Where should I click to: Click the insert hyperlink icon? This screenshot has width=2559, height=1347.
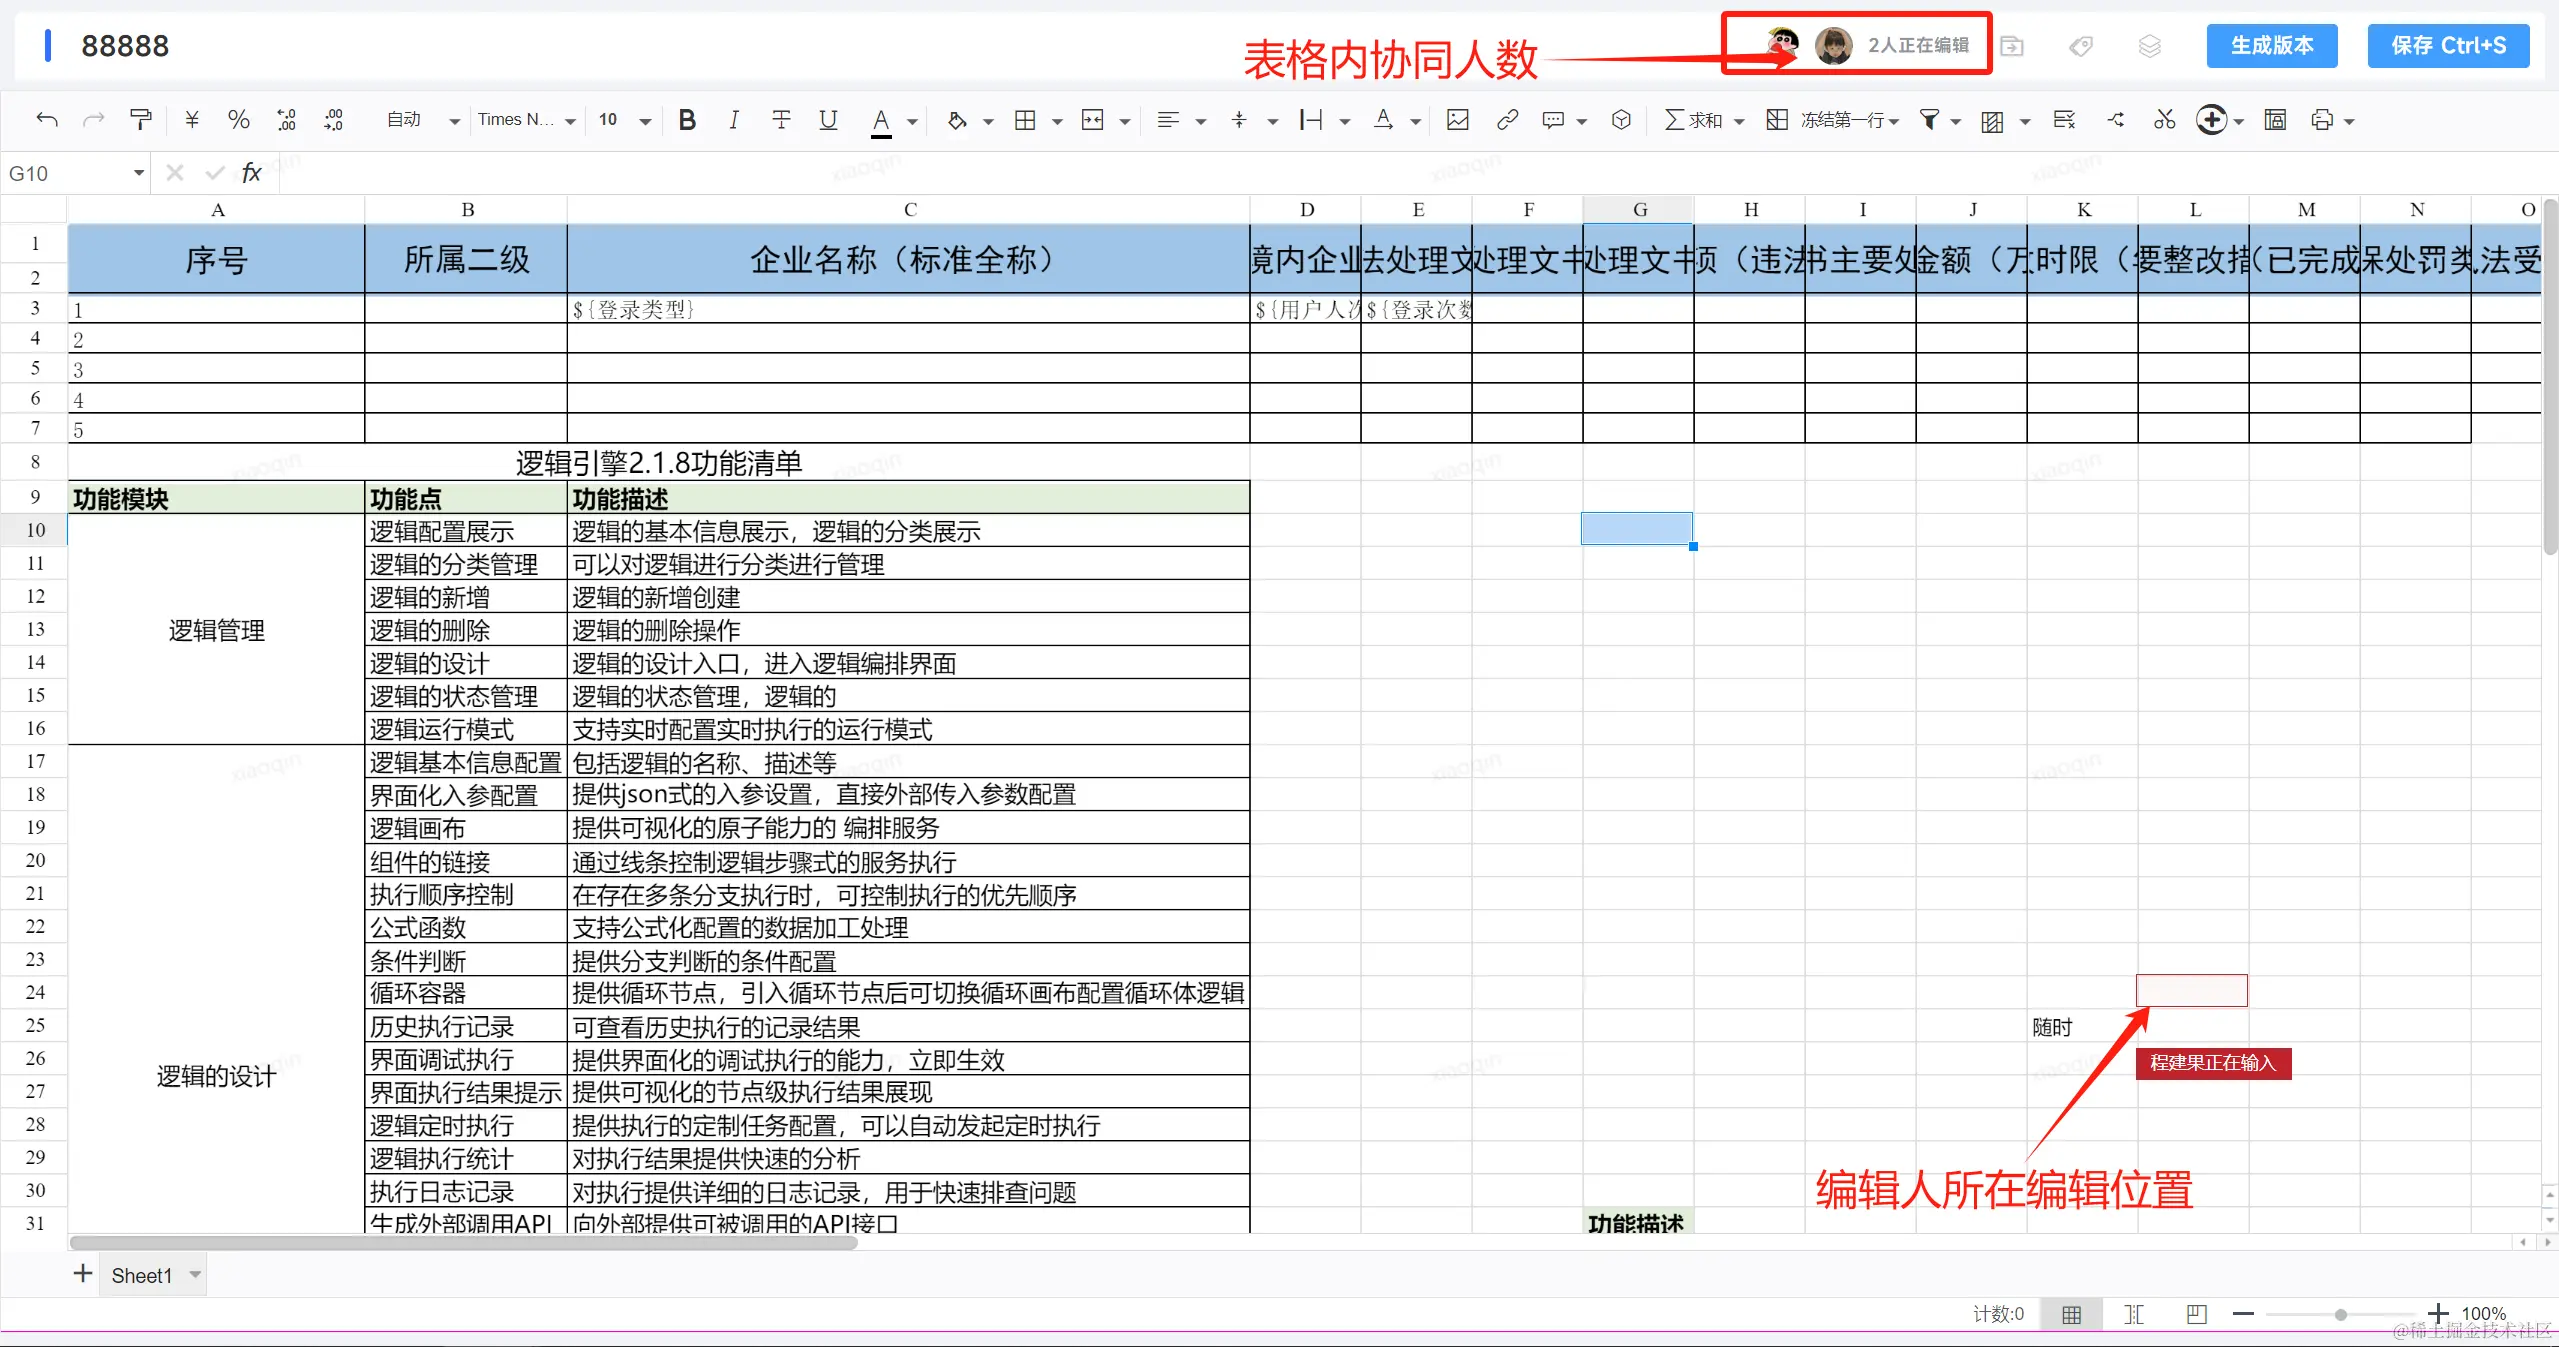pyautogui.click(x=1507, y=120)
